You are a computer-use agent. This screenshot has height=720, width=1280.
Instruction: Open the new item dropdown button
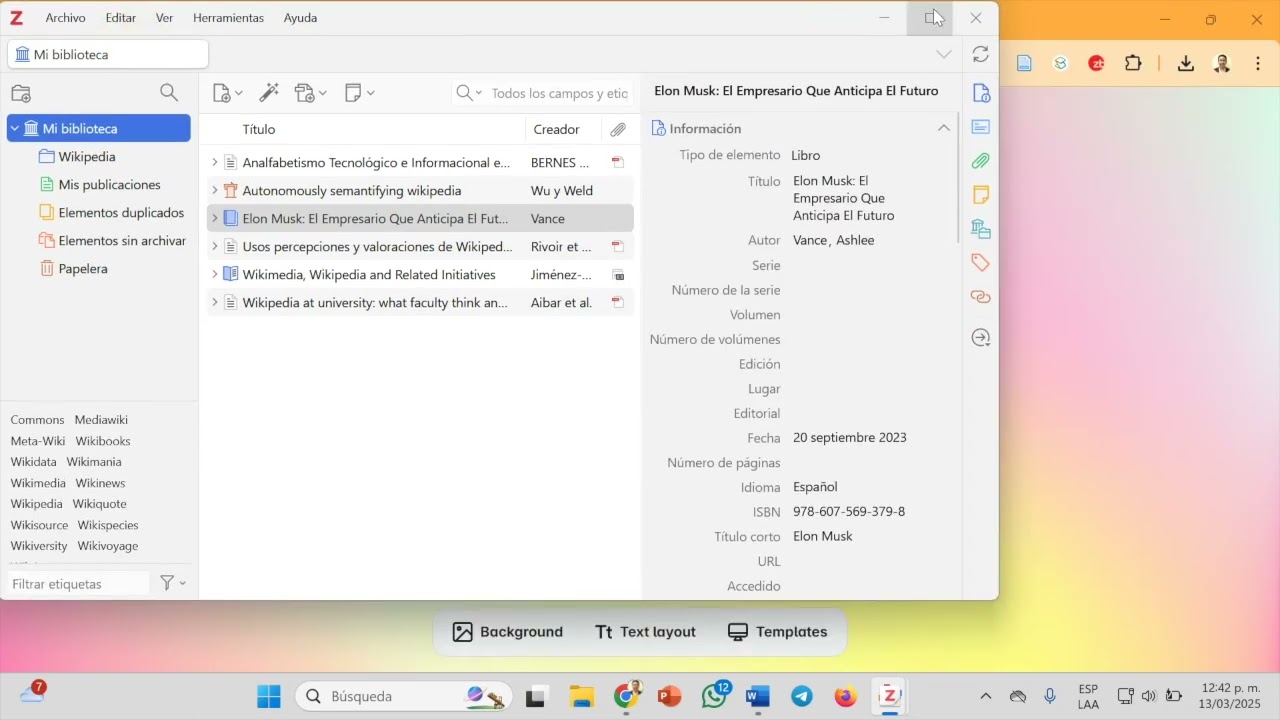coord(228,93)
